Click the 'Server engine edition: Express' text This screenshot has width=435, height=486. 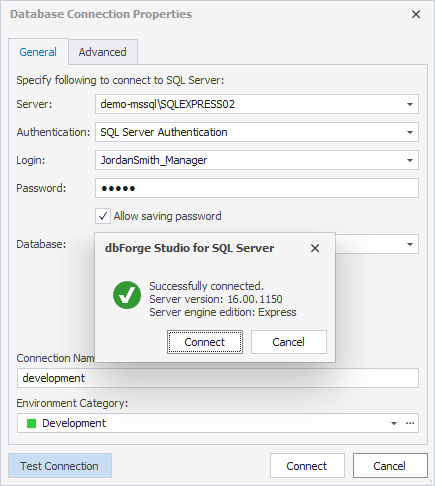[223, 312]
